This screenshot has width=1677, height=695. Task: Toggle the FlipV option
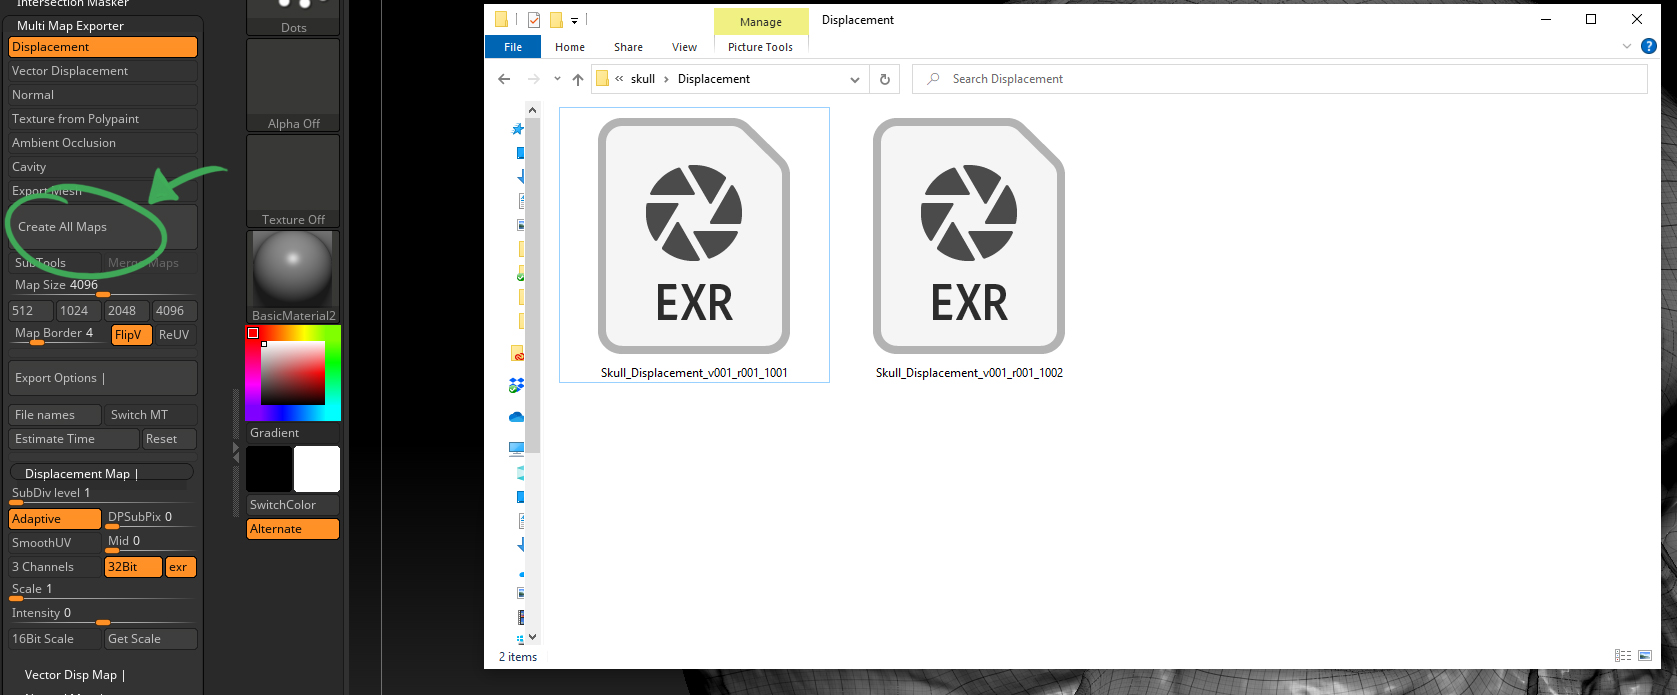(131, 335)
